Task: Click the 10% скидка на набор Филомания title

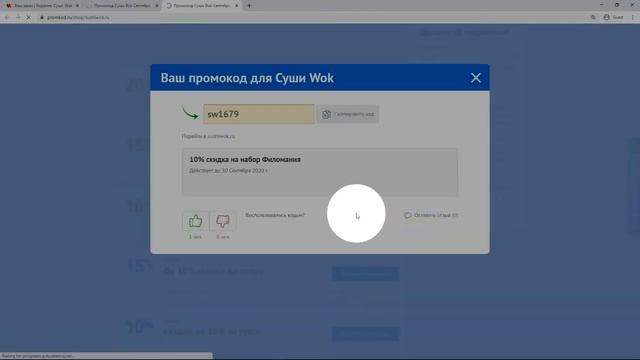Action: coord(245,160)
